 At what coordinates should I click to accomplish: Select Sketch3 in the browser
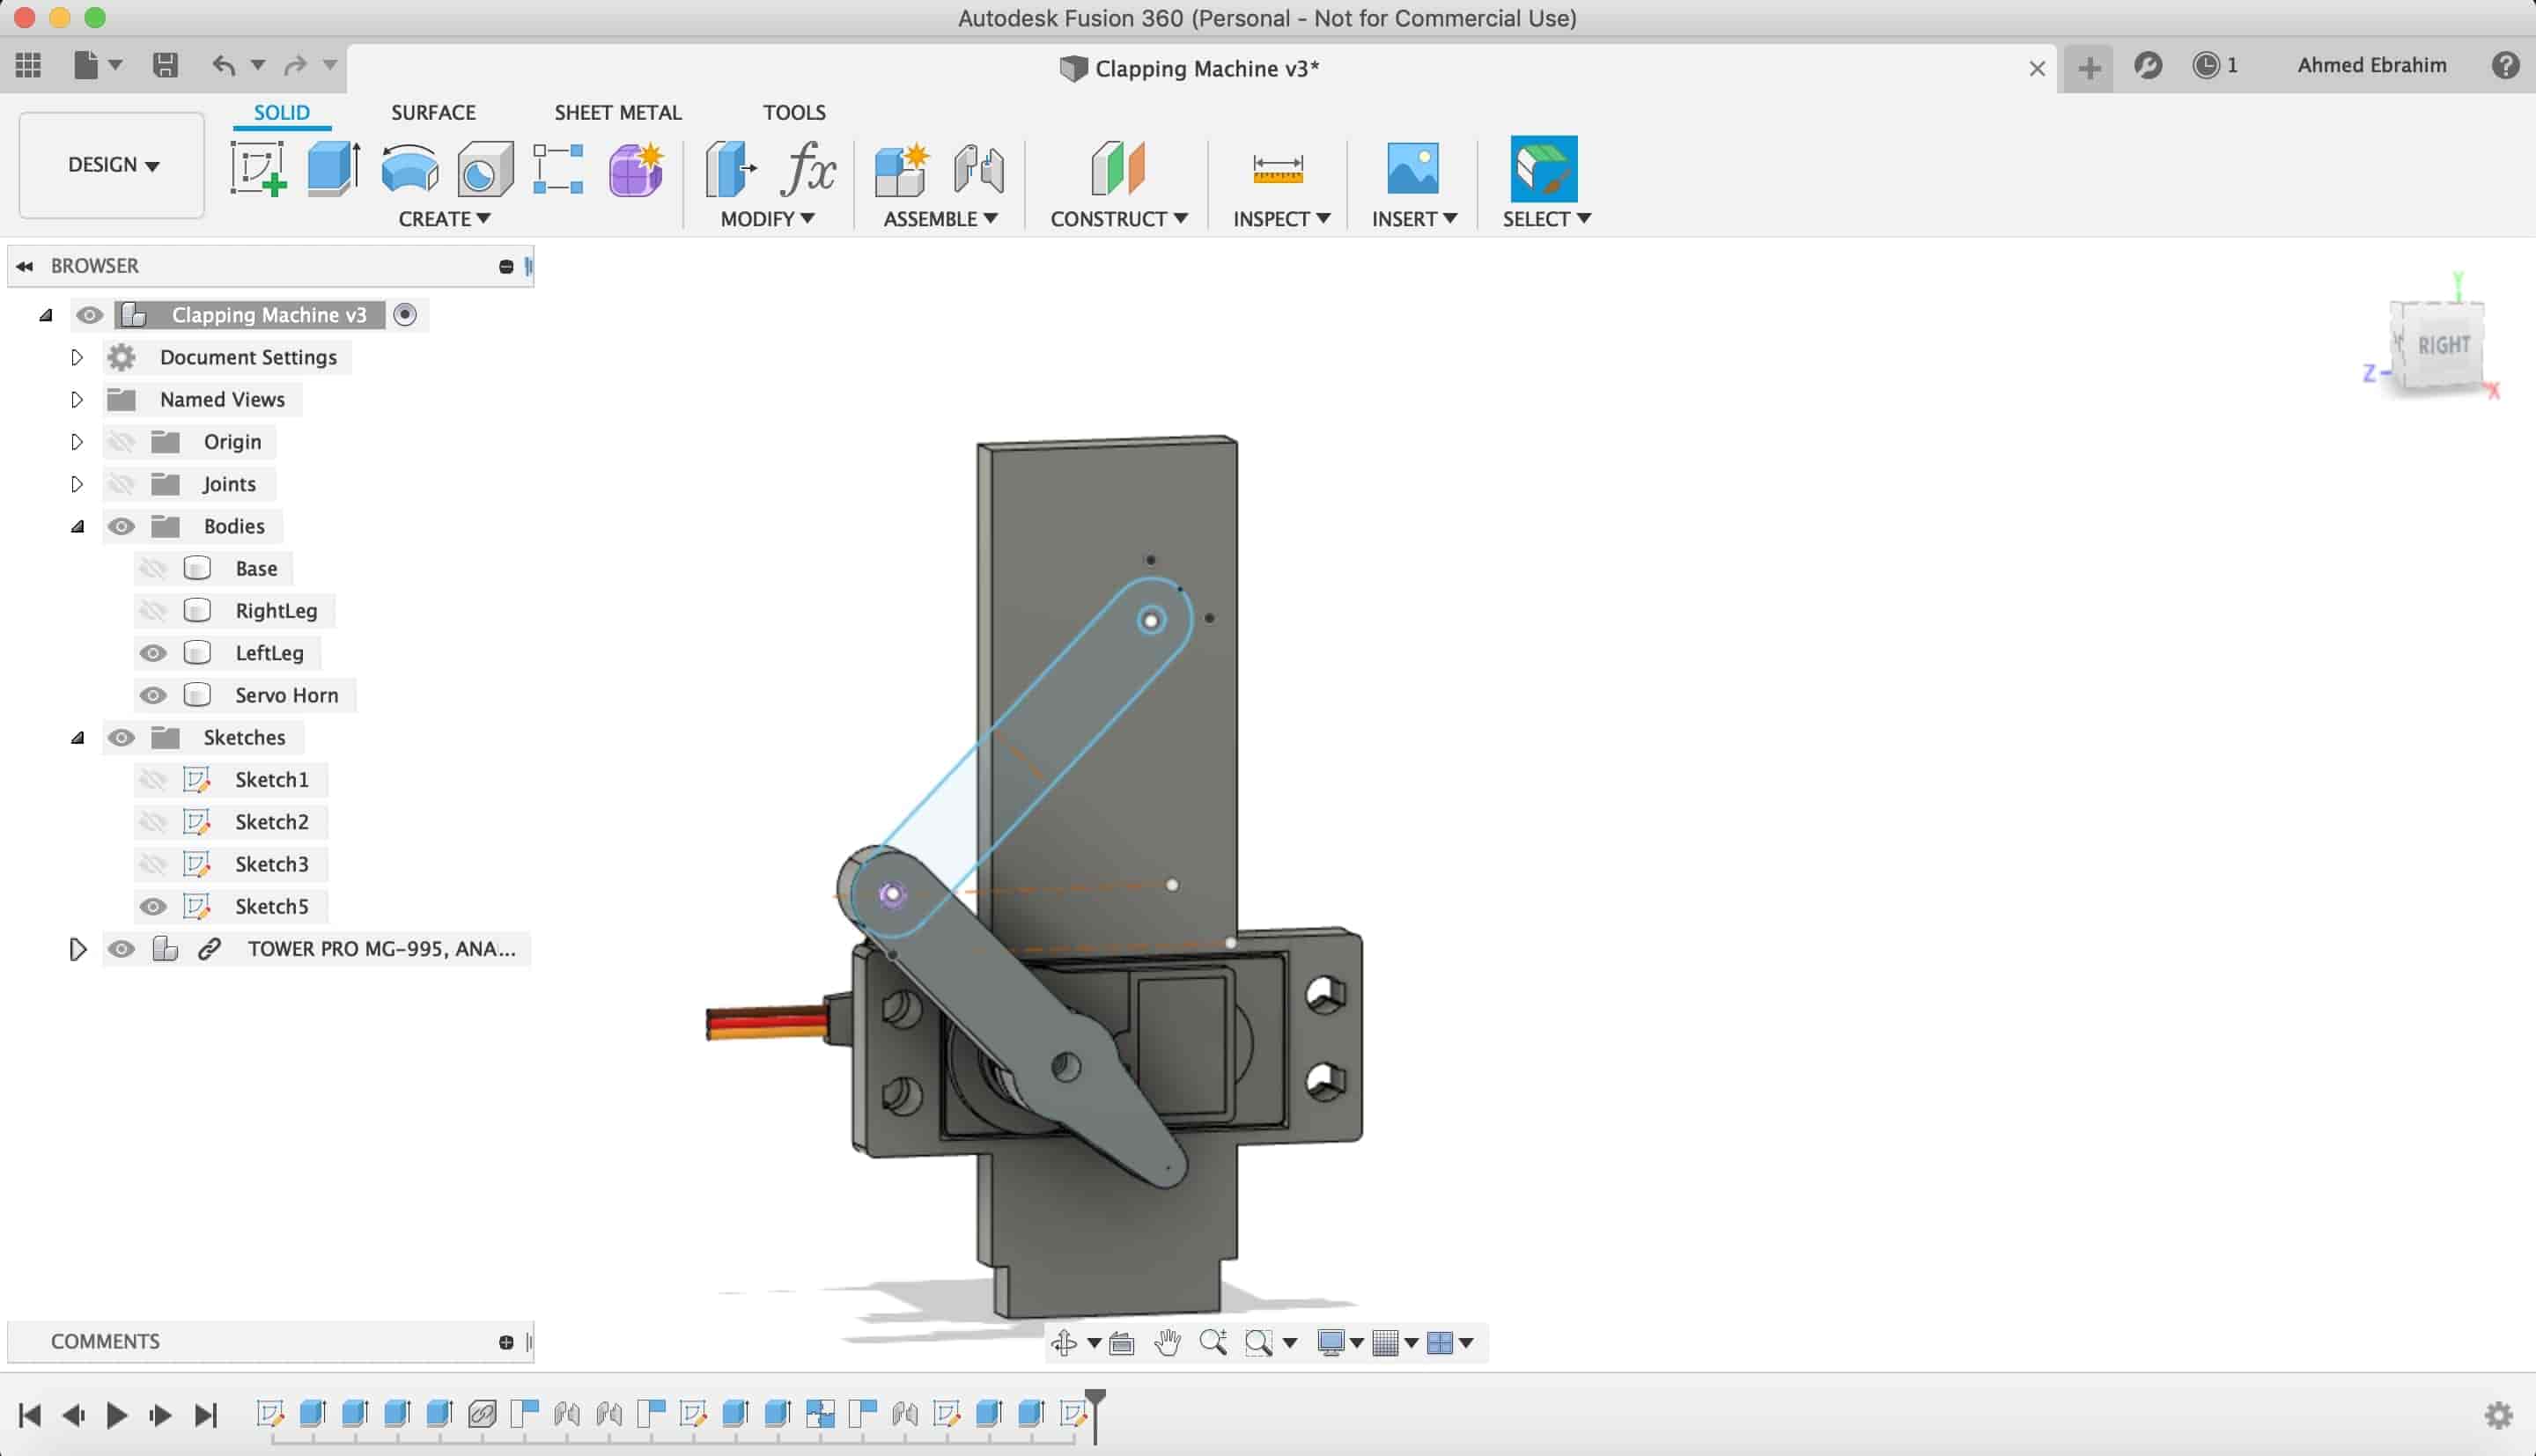(x=271, y=864)
